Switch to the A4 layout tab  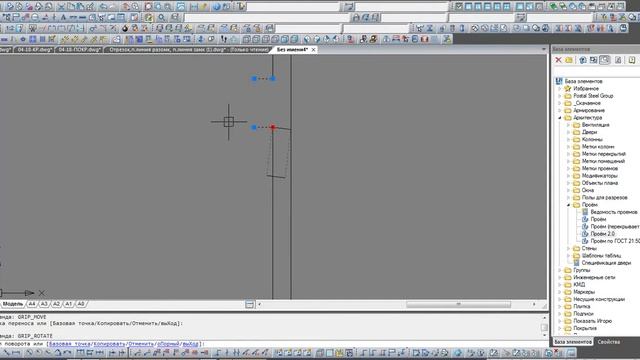(x=32, y=304)
